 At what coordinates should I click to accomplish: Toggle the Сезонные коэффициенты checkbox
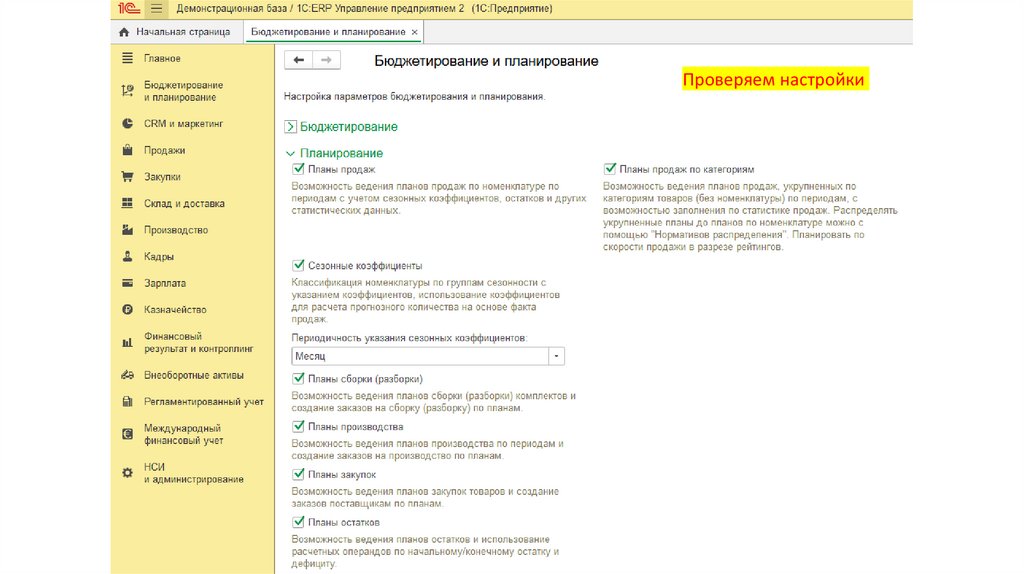pyautogui.click(x=298, y=265)
